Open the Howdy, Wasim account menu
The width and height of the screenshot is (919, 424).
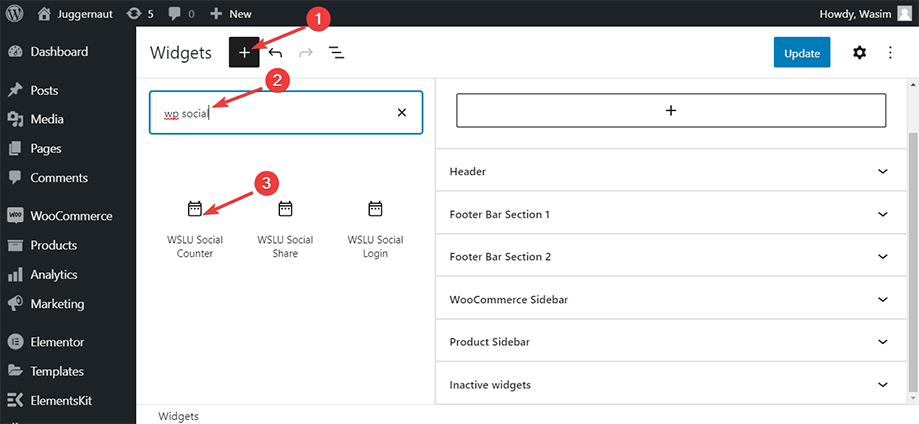865,13
